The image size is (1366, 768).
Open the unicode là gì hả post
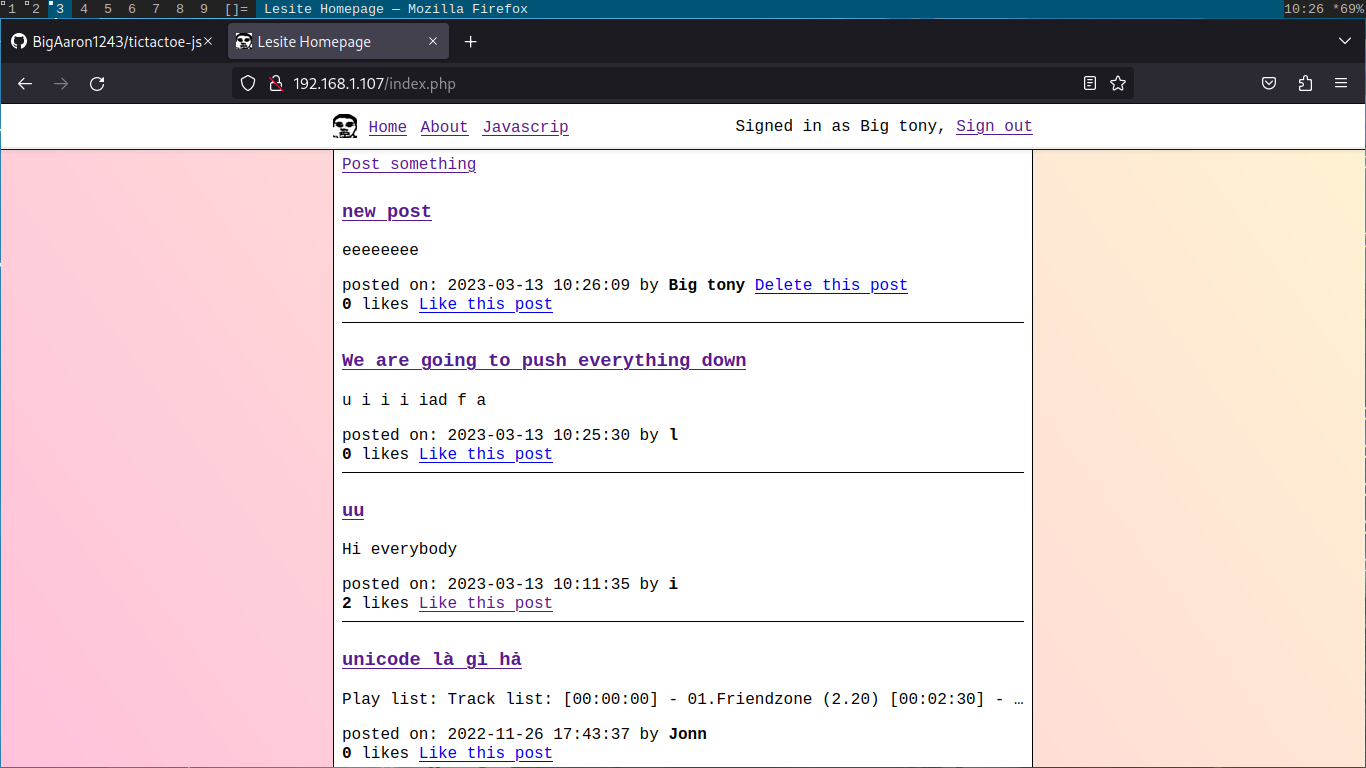point(431,659)
